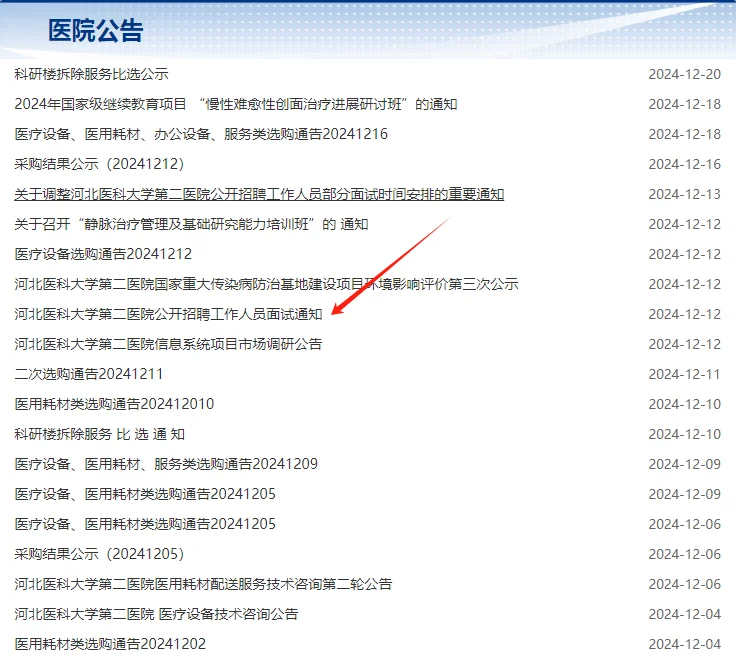Click the 医院公告 section heading
This screenshot has height=660, width=737.
(x=95, y=31)
